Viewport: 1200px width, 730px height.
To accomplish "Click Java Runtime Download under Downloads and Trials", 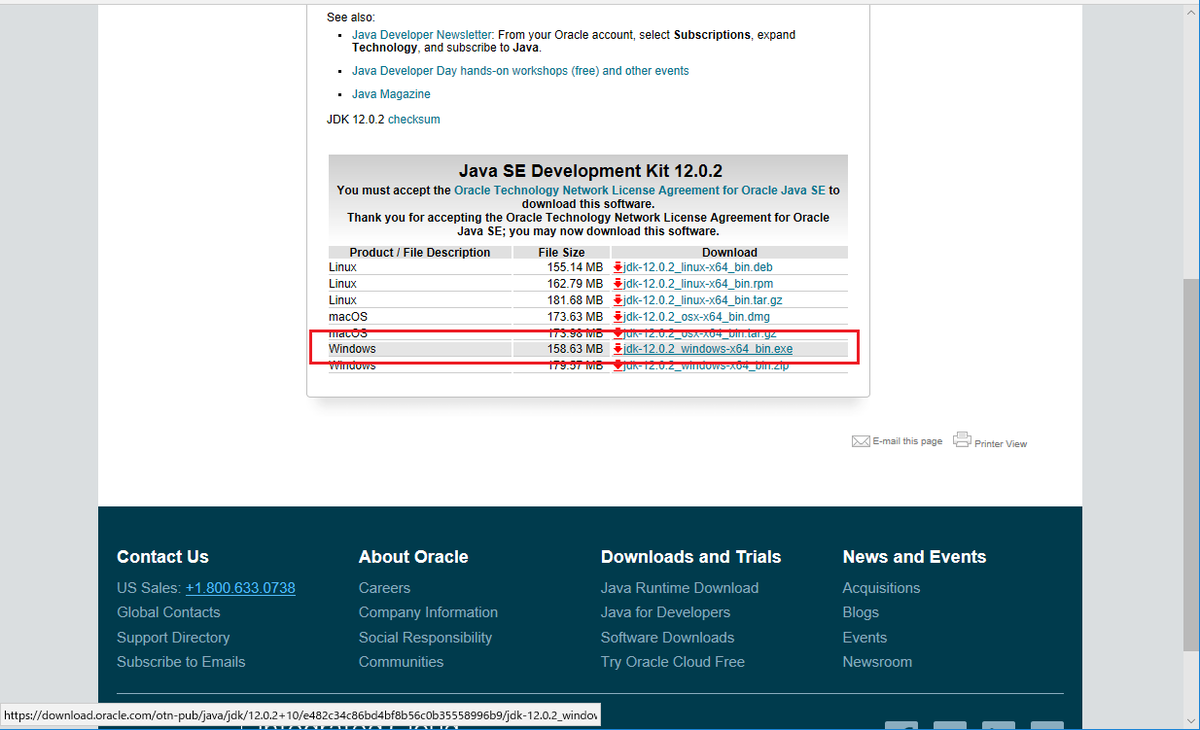I will [x=679, y=587].
